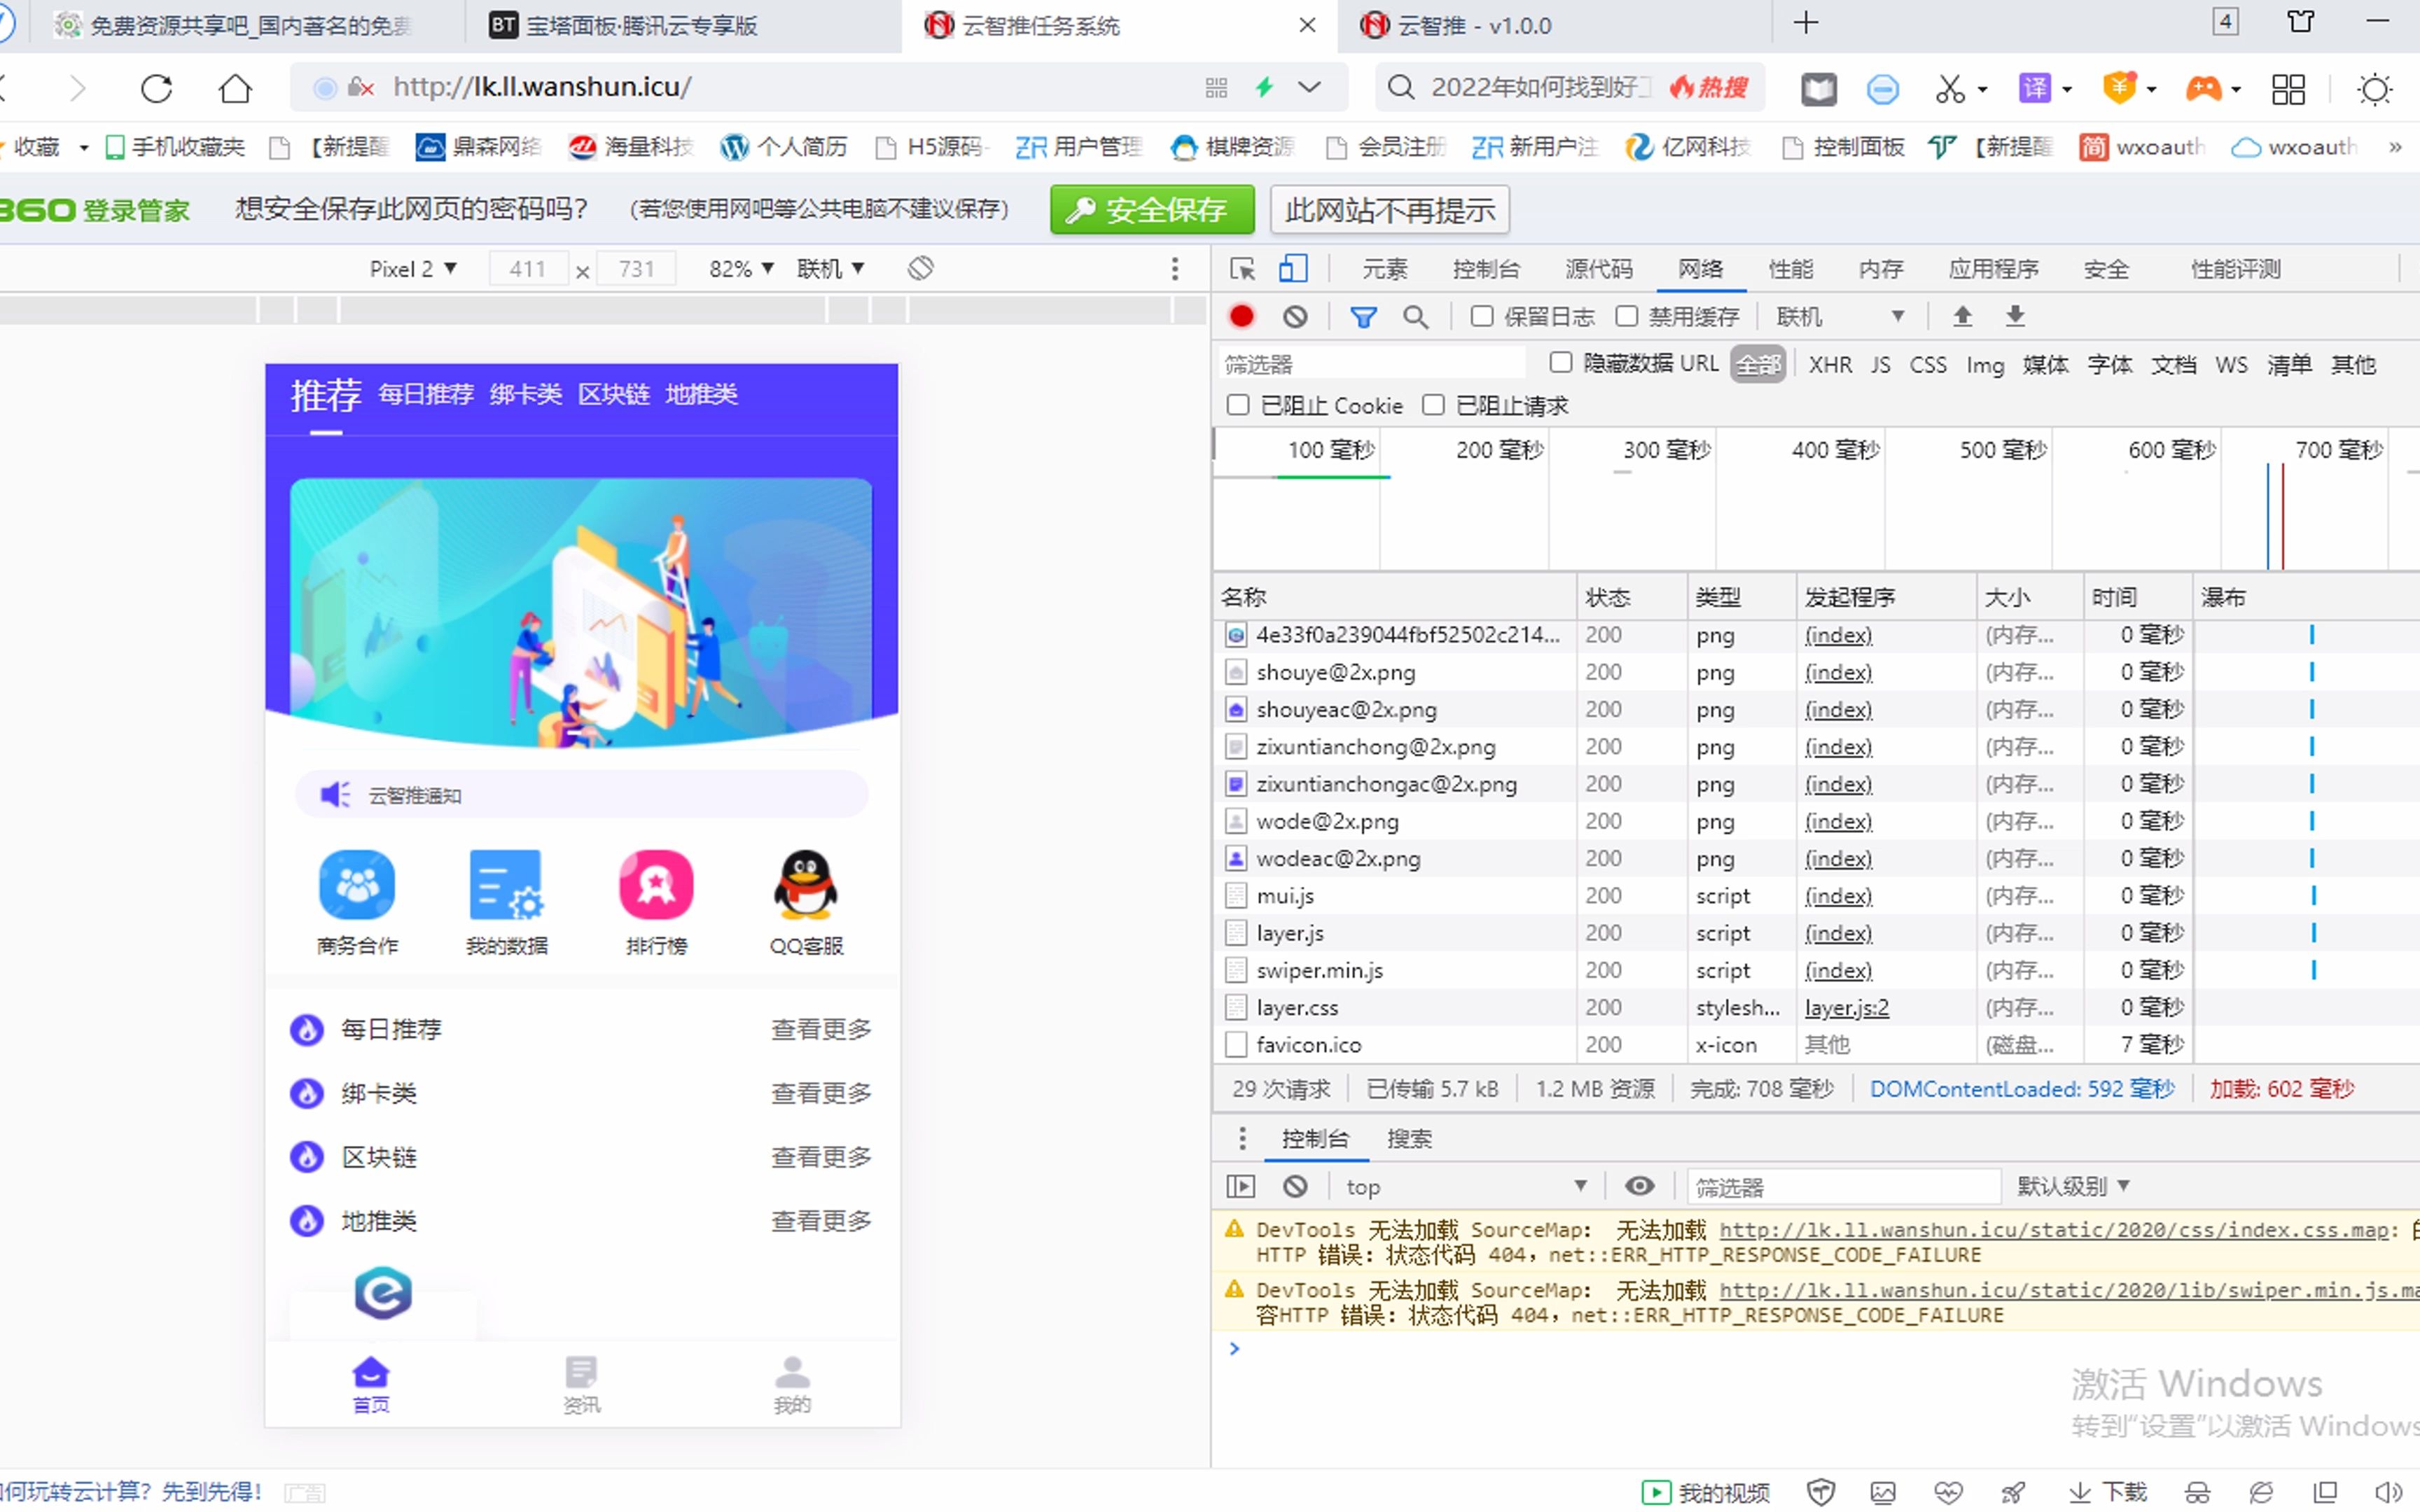This screenshot has width=2420, height=1512.
Task: Click 此网站不再提示 button
Action: [1390, 210]
